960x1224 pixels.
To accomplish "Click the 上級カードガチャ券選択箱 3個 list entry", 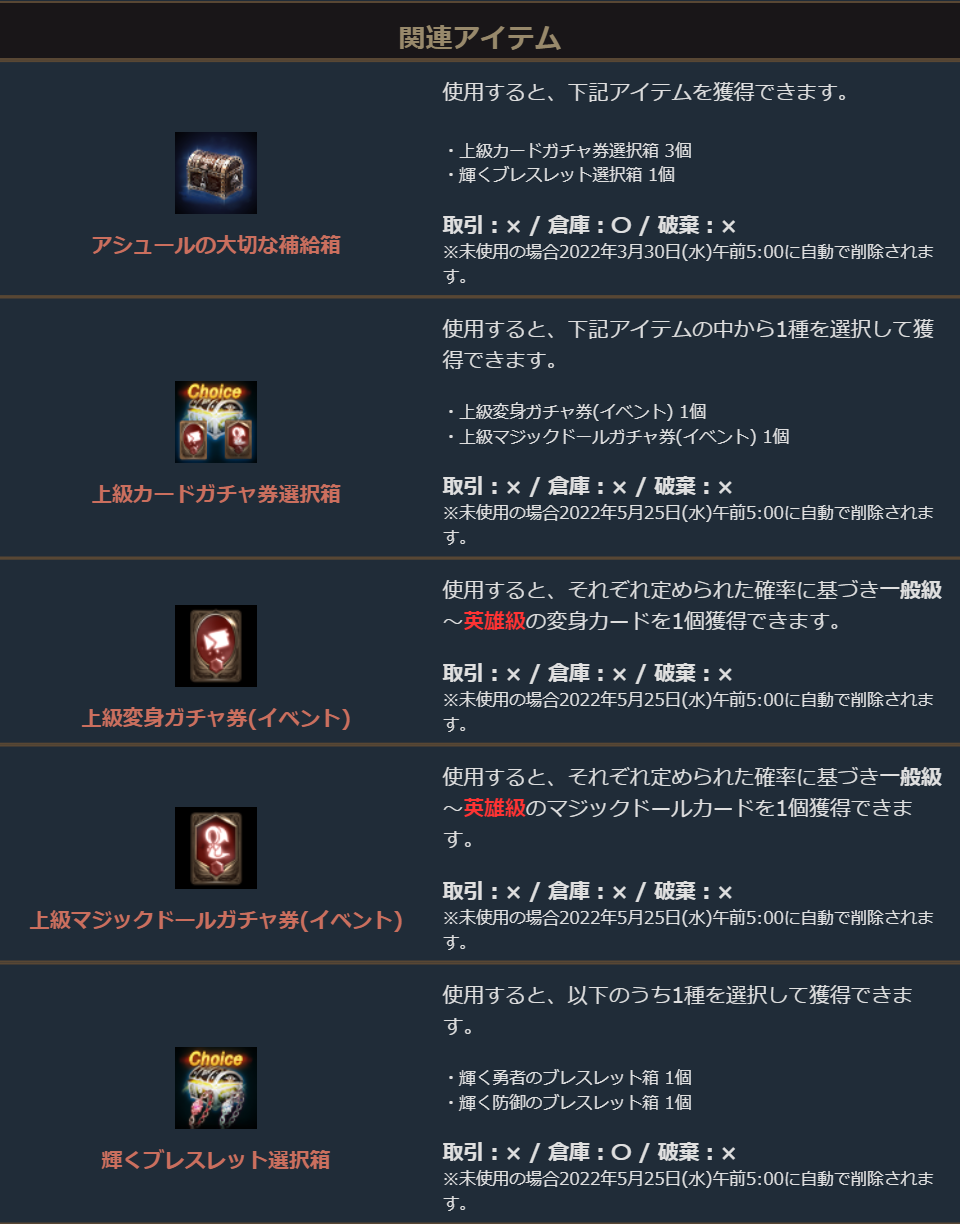I will click(568, 151).
